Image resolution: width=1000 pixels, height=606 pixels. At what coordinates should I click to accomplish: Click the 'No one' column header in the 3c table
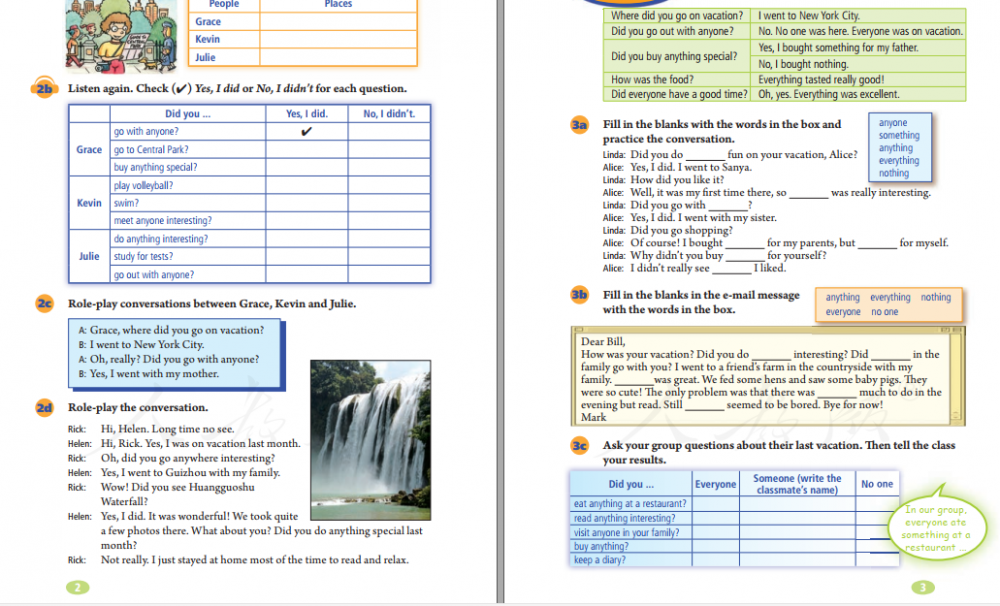(877, 484)
